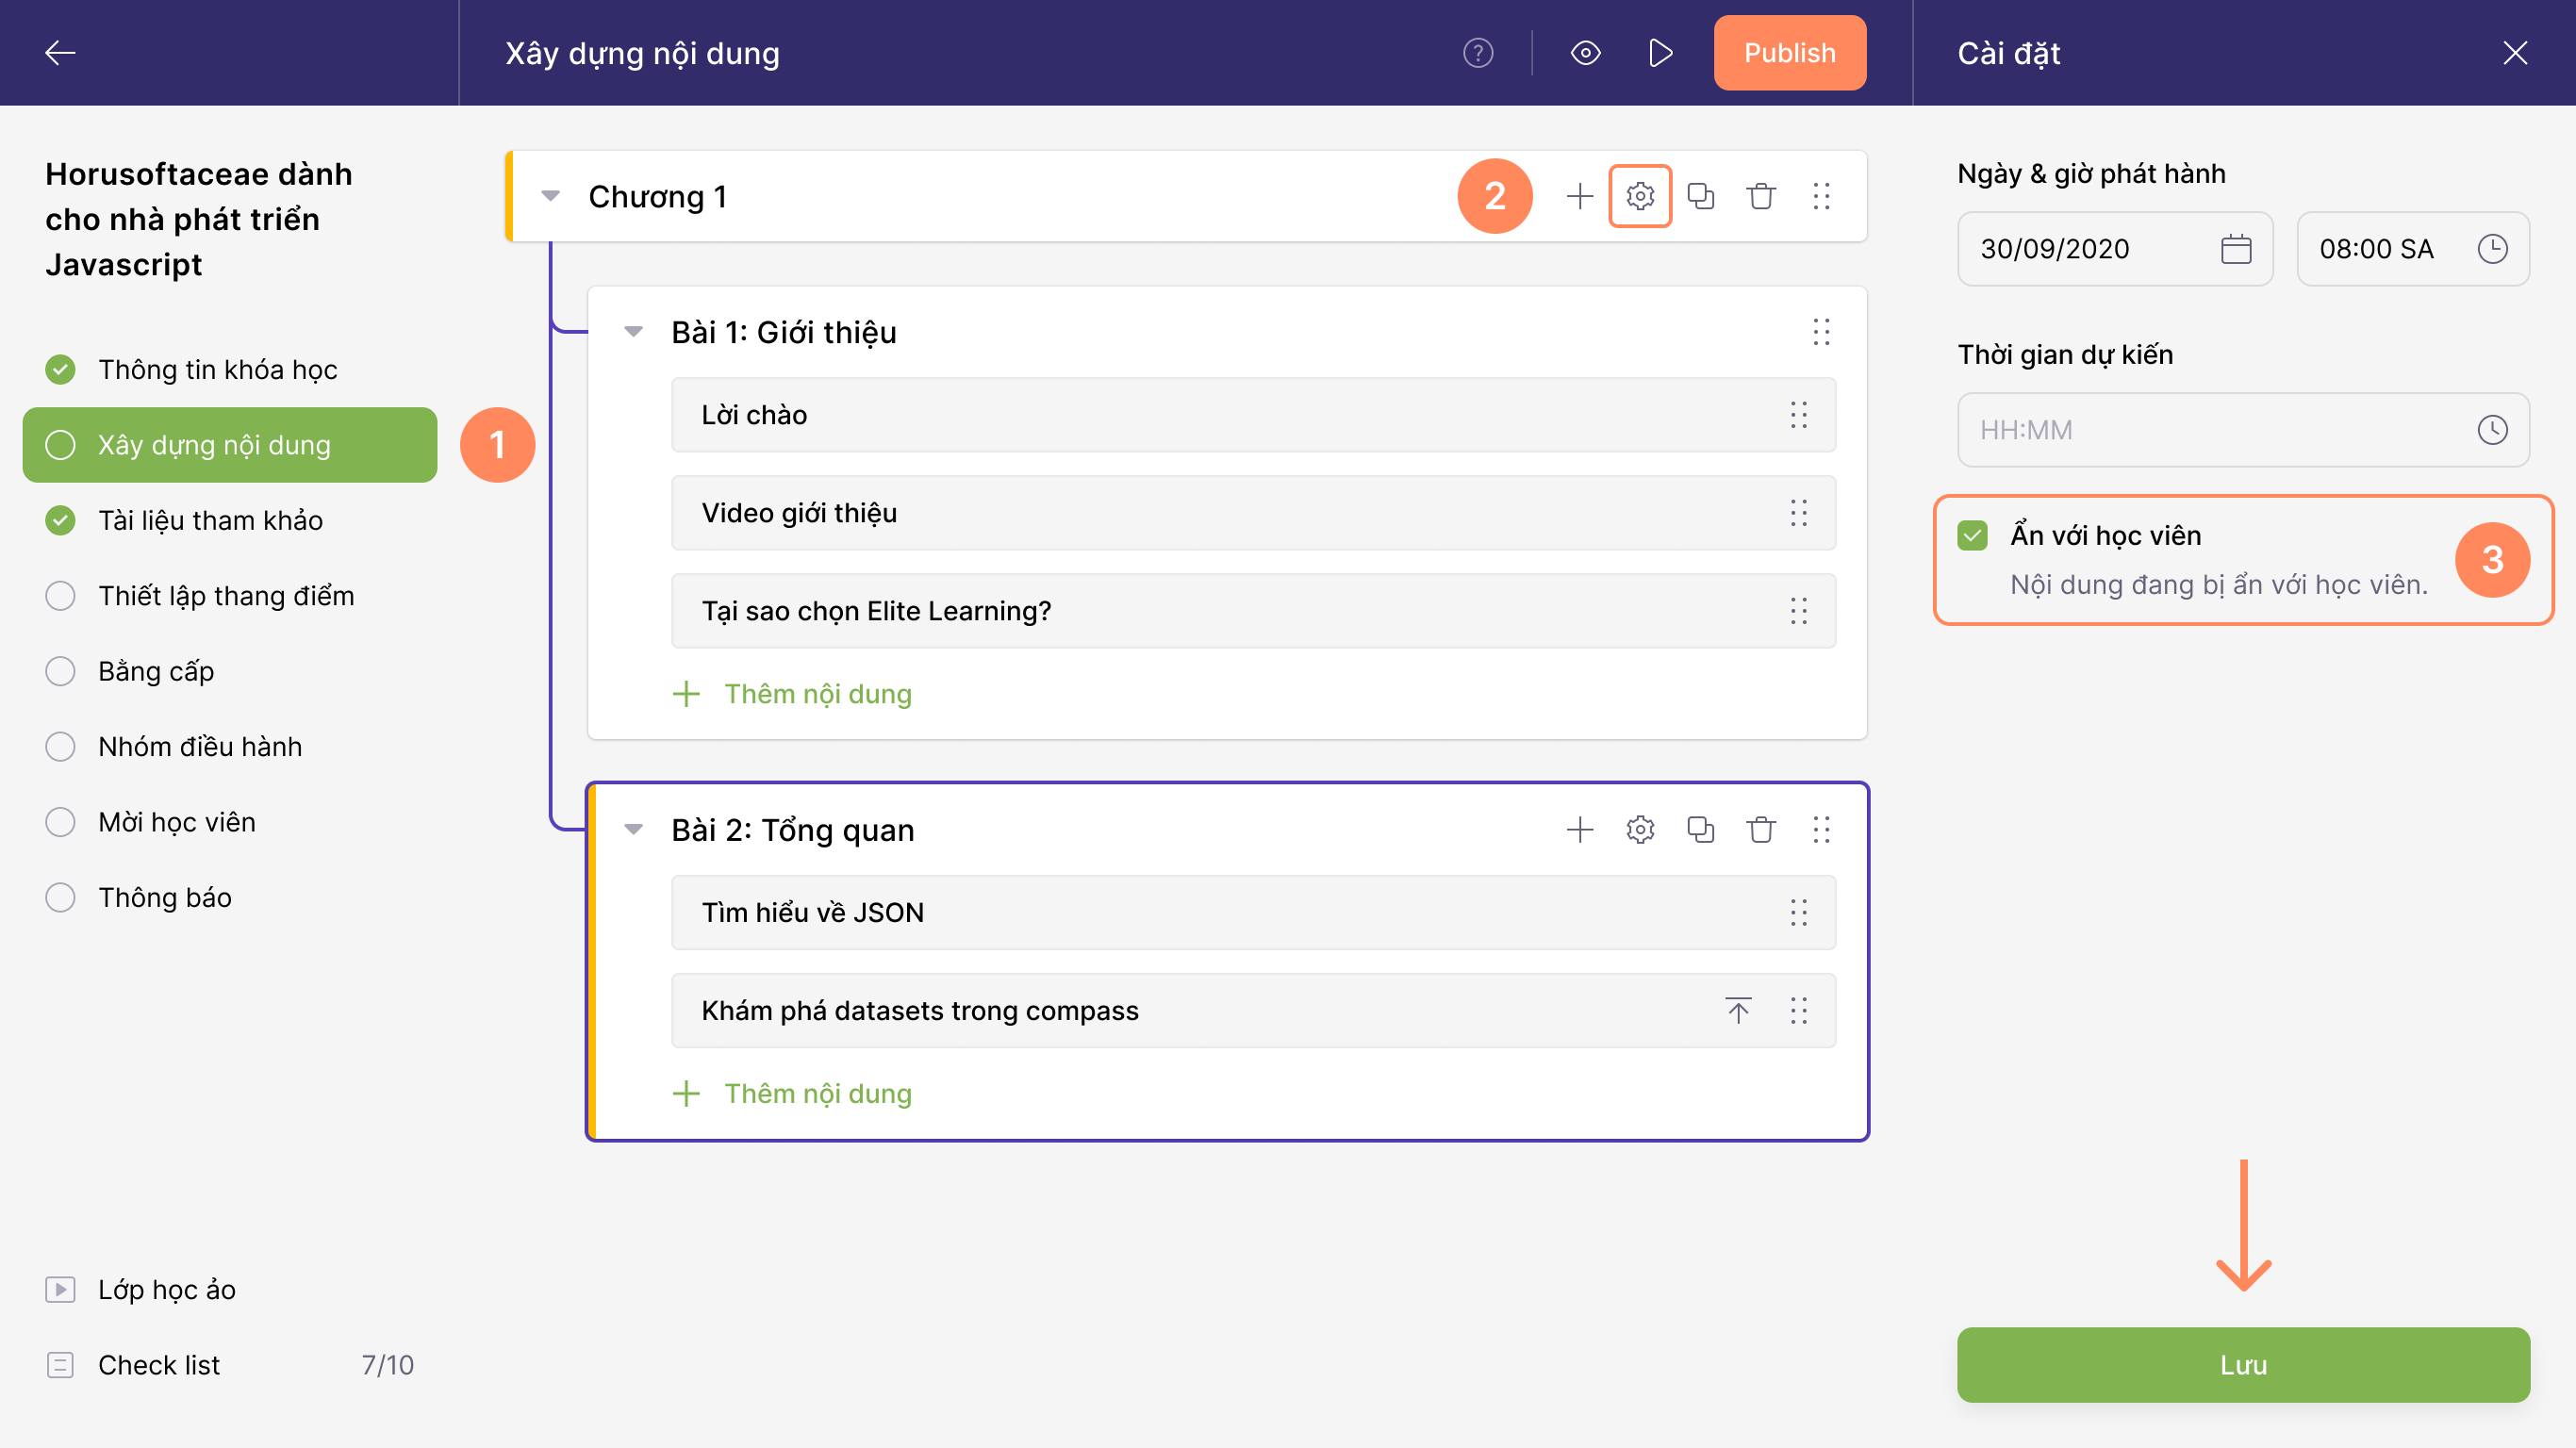This screenshot has height=1448, width=2576.
Task: Uncheck Ẩn với học viên checkbox
Action: pos(1972,536)
